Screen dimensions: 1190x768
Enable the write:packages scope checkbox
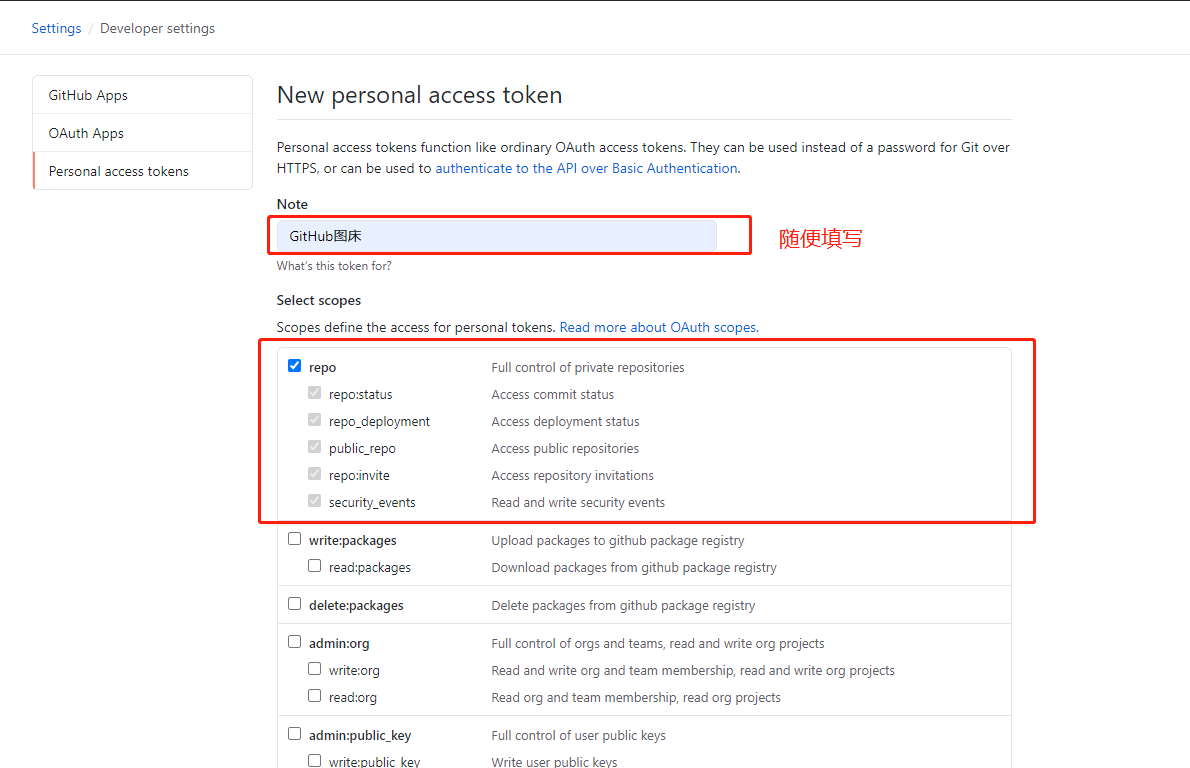pos(294,539)
